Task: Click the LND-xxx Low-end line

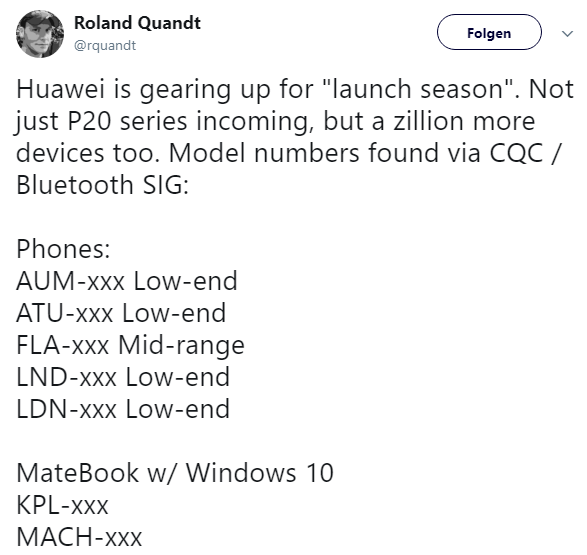Action: pyautogui.click(x=123, y=377)
